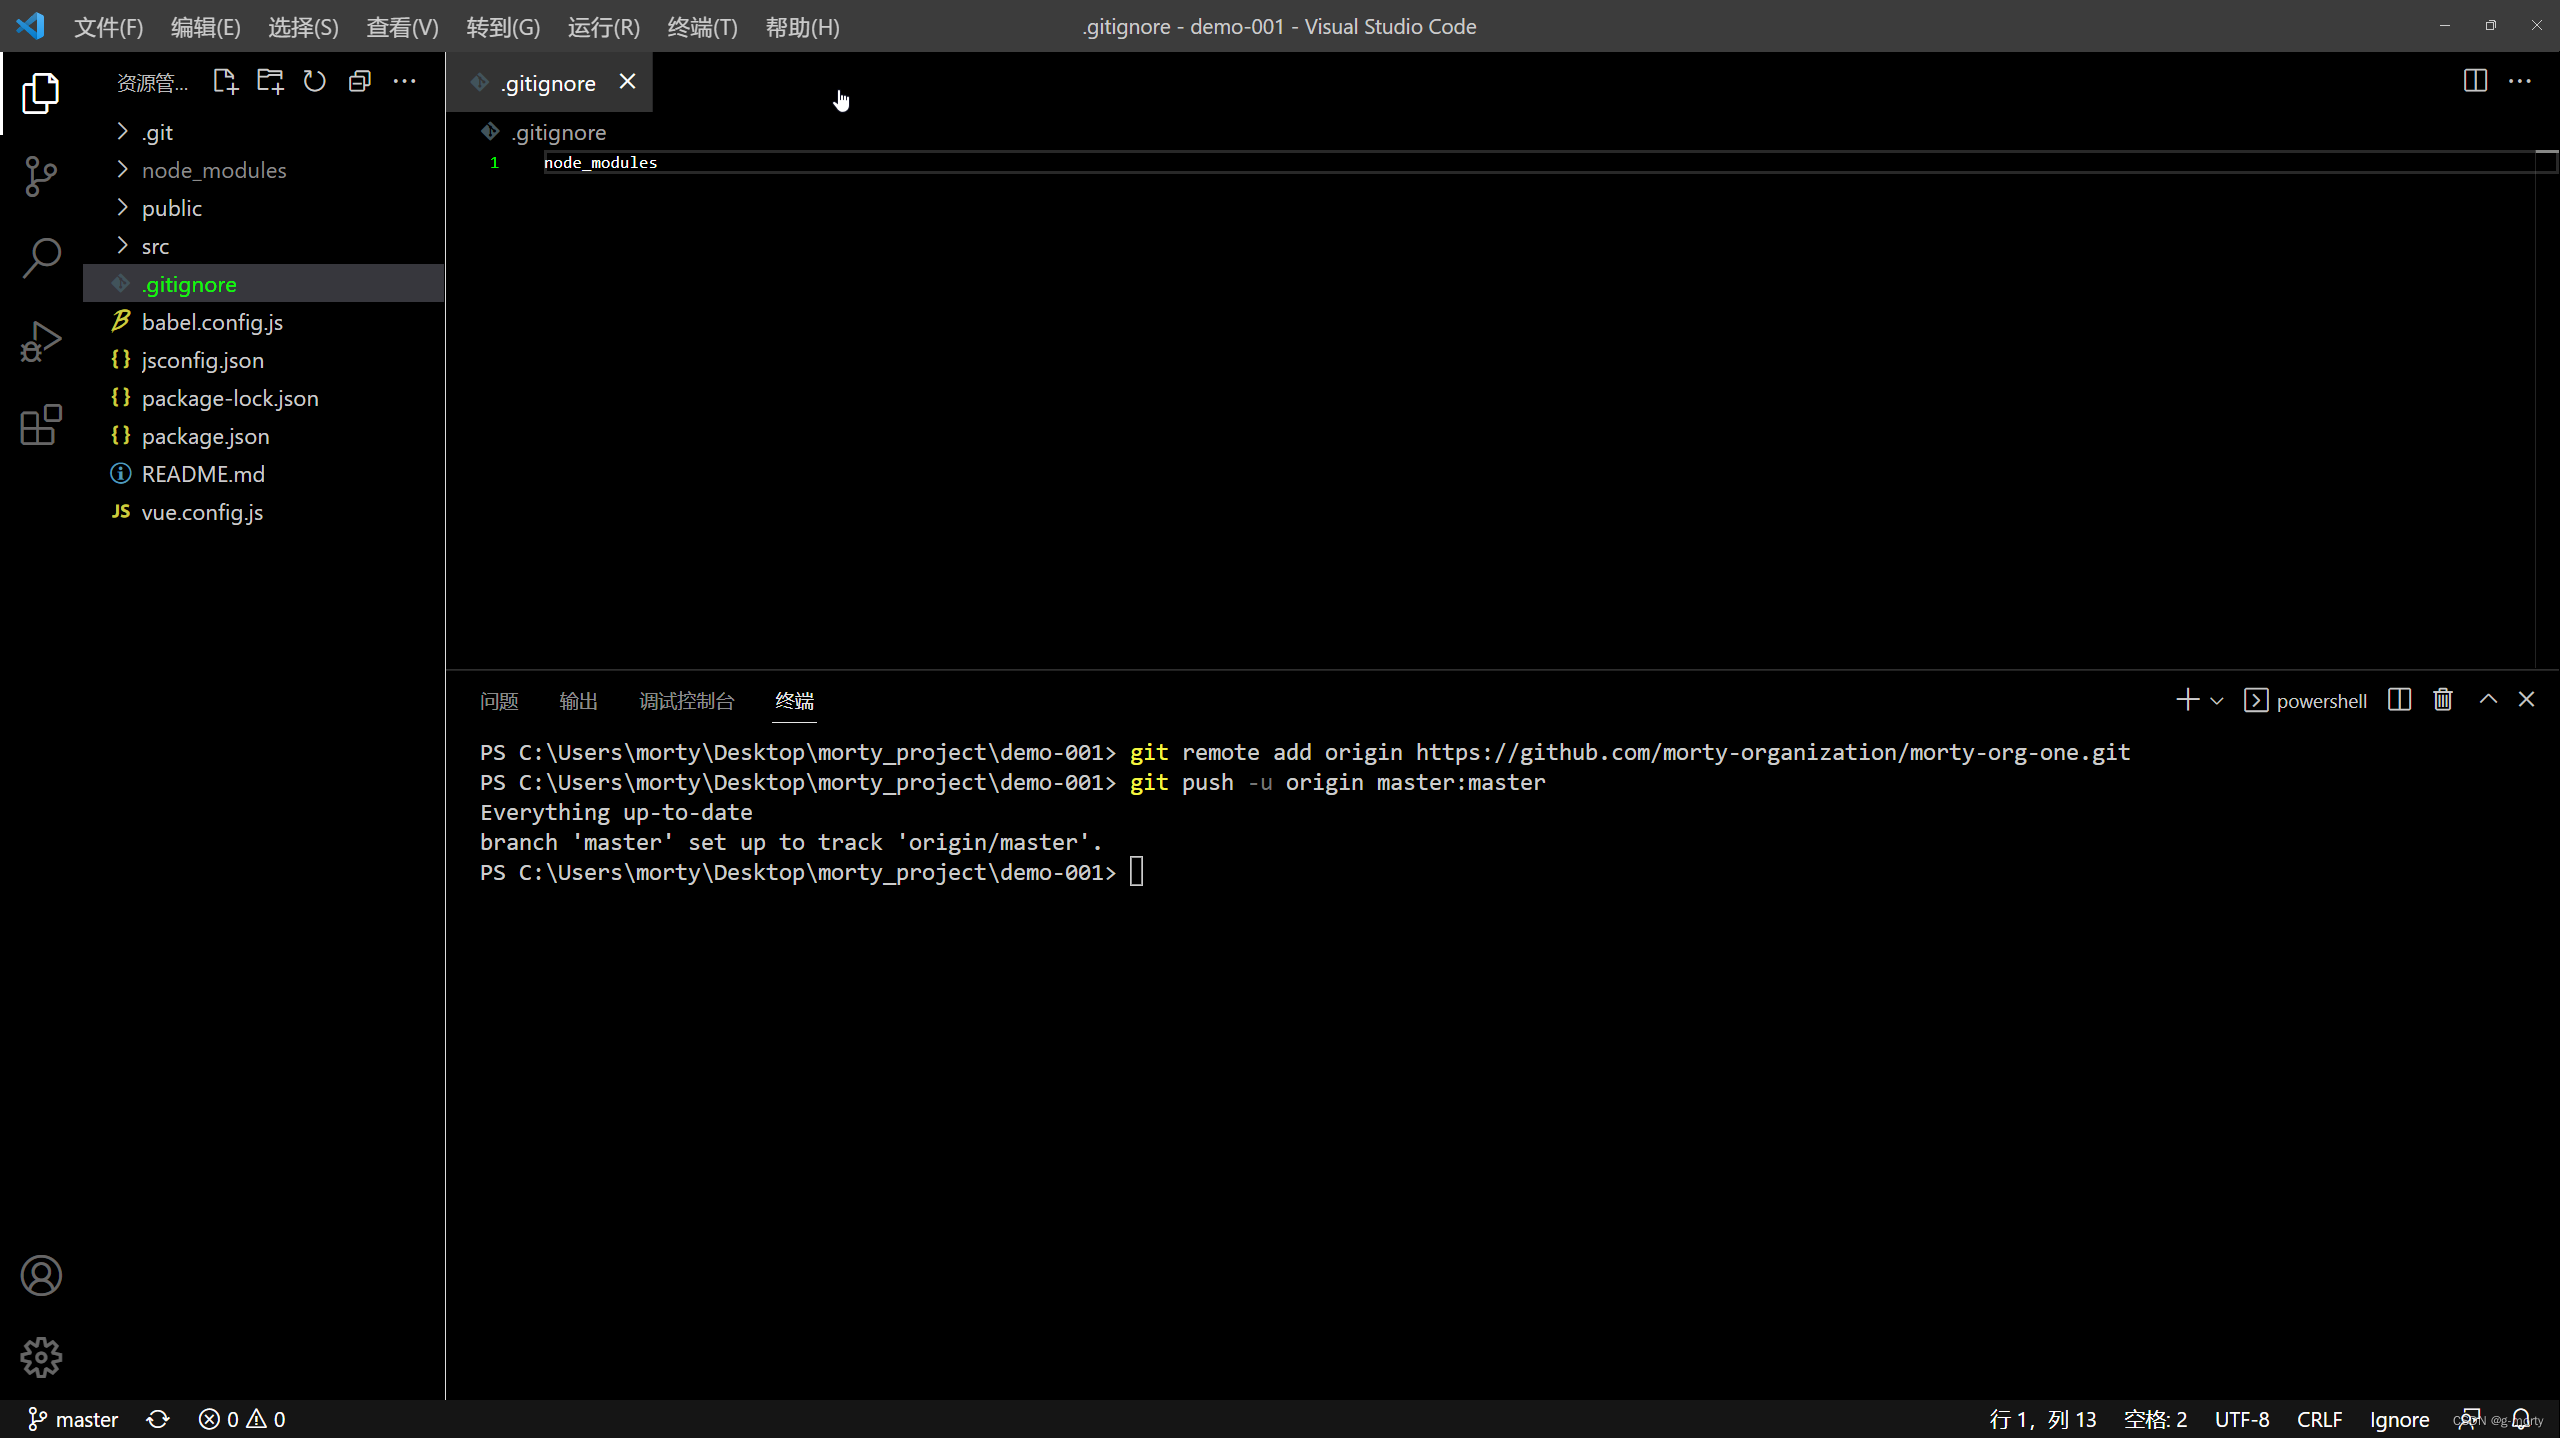The width and height of the screenshot is (2560, 1438).
Task: Change file encoding UTF-8
Action: tap(2242, 1419)
